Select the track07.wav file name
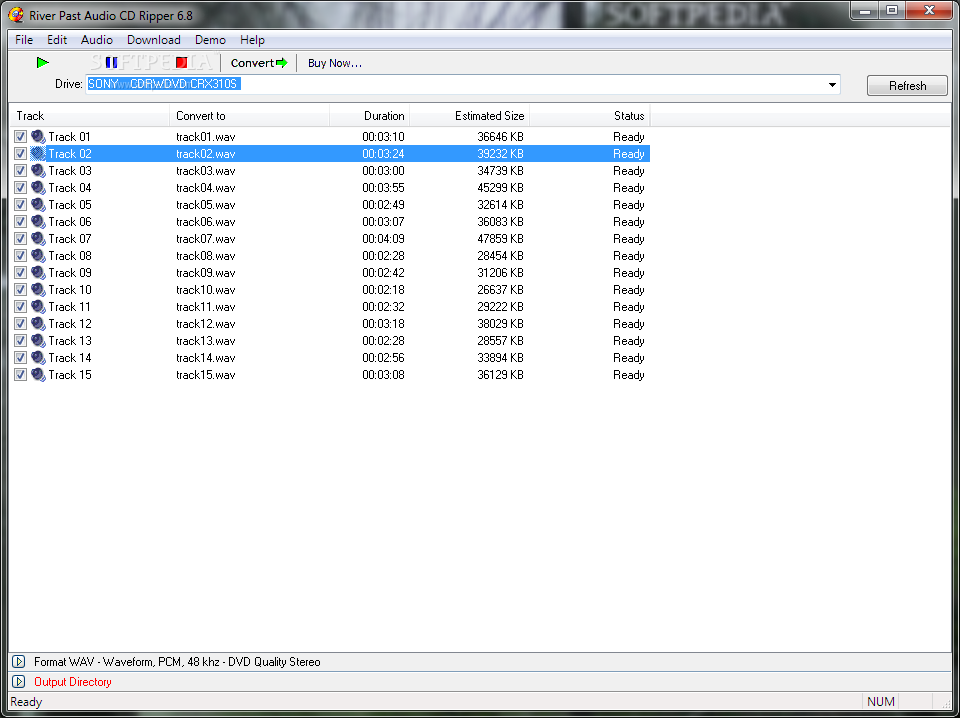The height and width of the screenshot is (718, 960). pyautogui.click(x=206, y=239)
